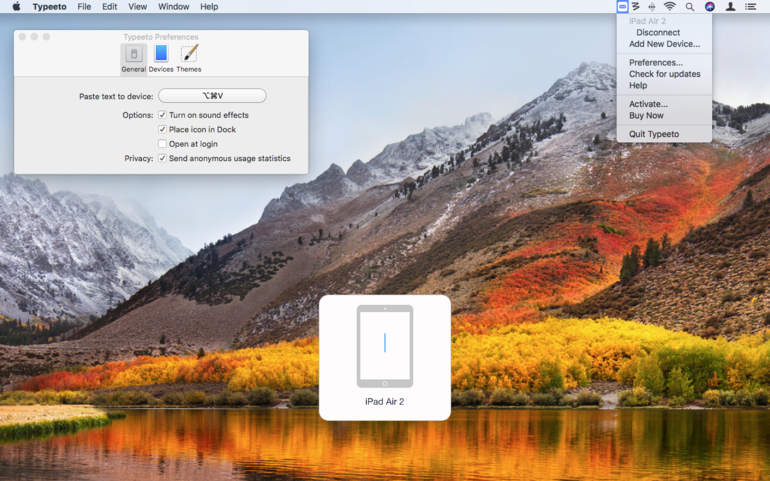Enable Open at login checkbox
The height and width of the screenshot is (481, 770).
[x=162, y=143]
